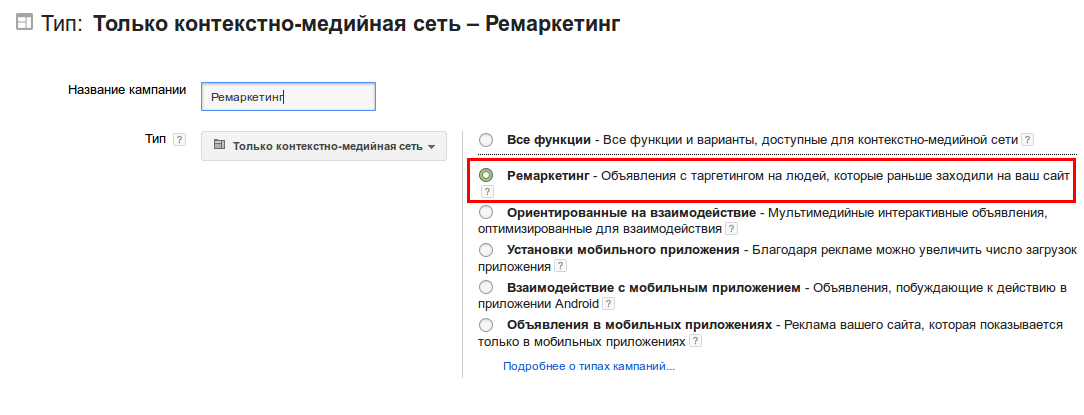The height and width of the screenshot is (415, 1084).
Task: Open help icon next to 'Тип' label
Action: (x=179, y=140)
